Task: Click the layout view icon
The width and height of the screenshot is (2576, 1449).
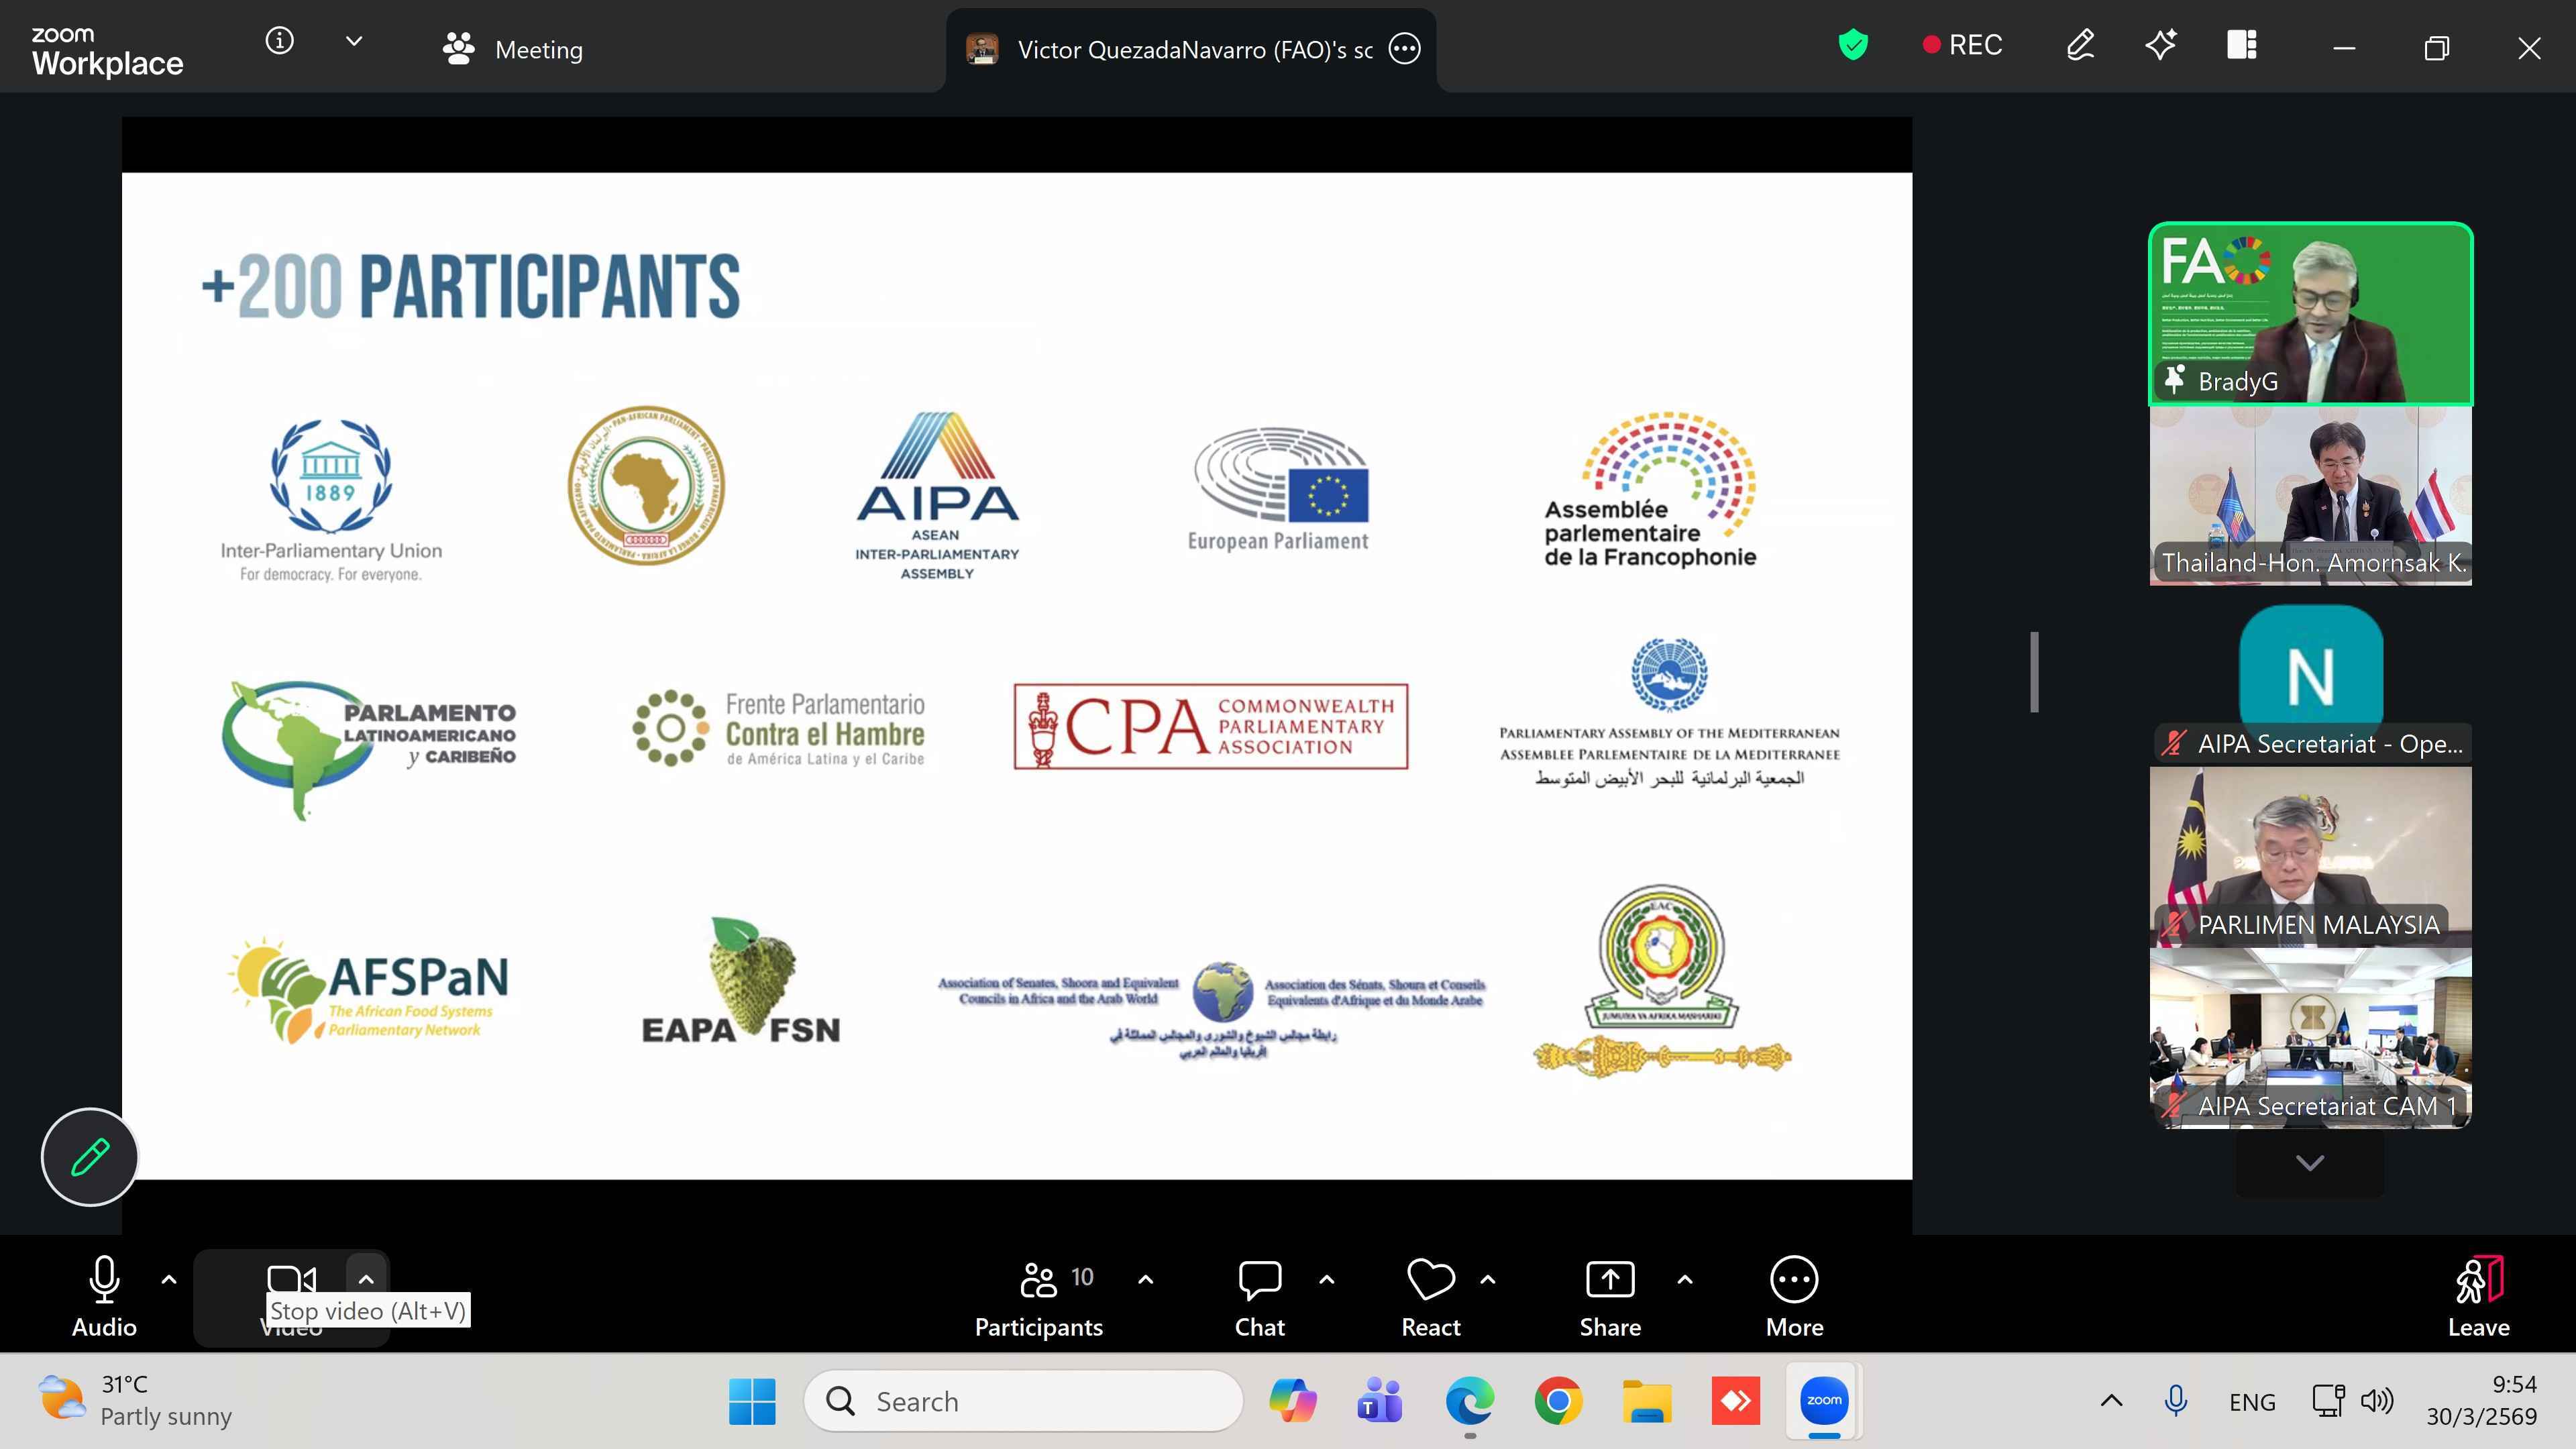Action: coord(2242,45)
